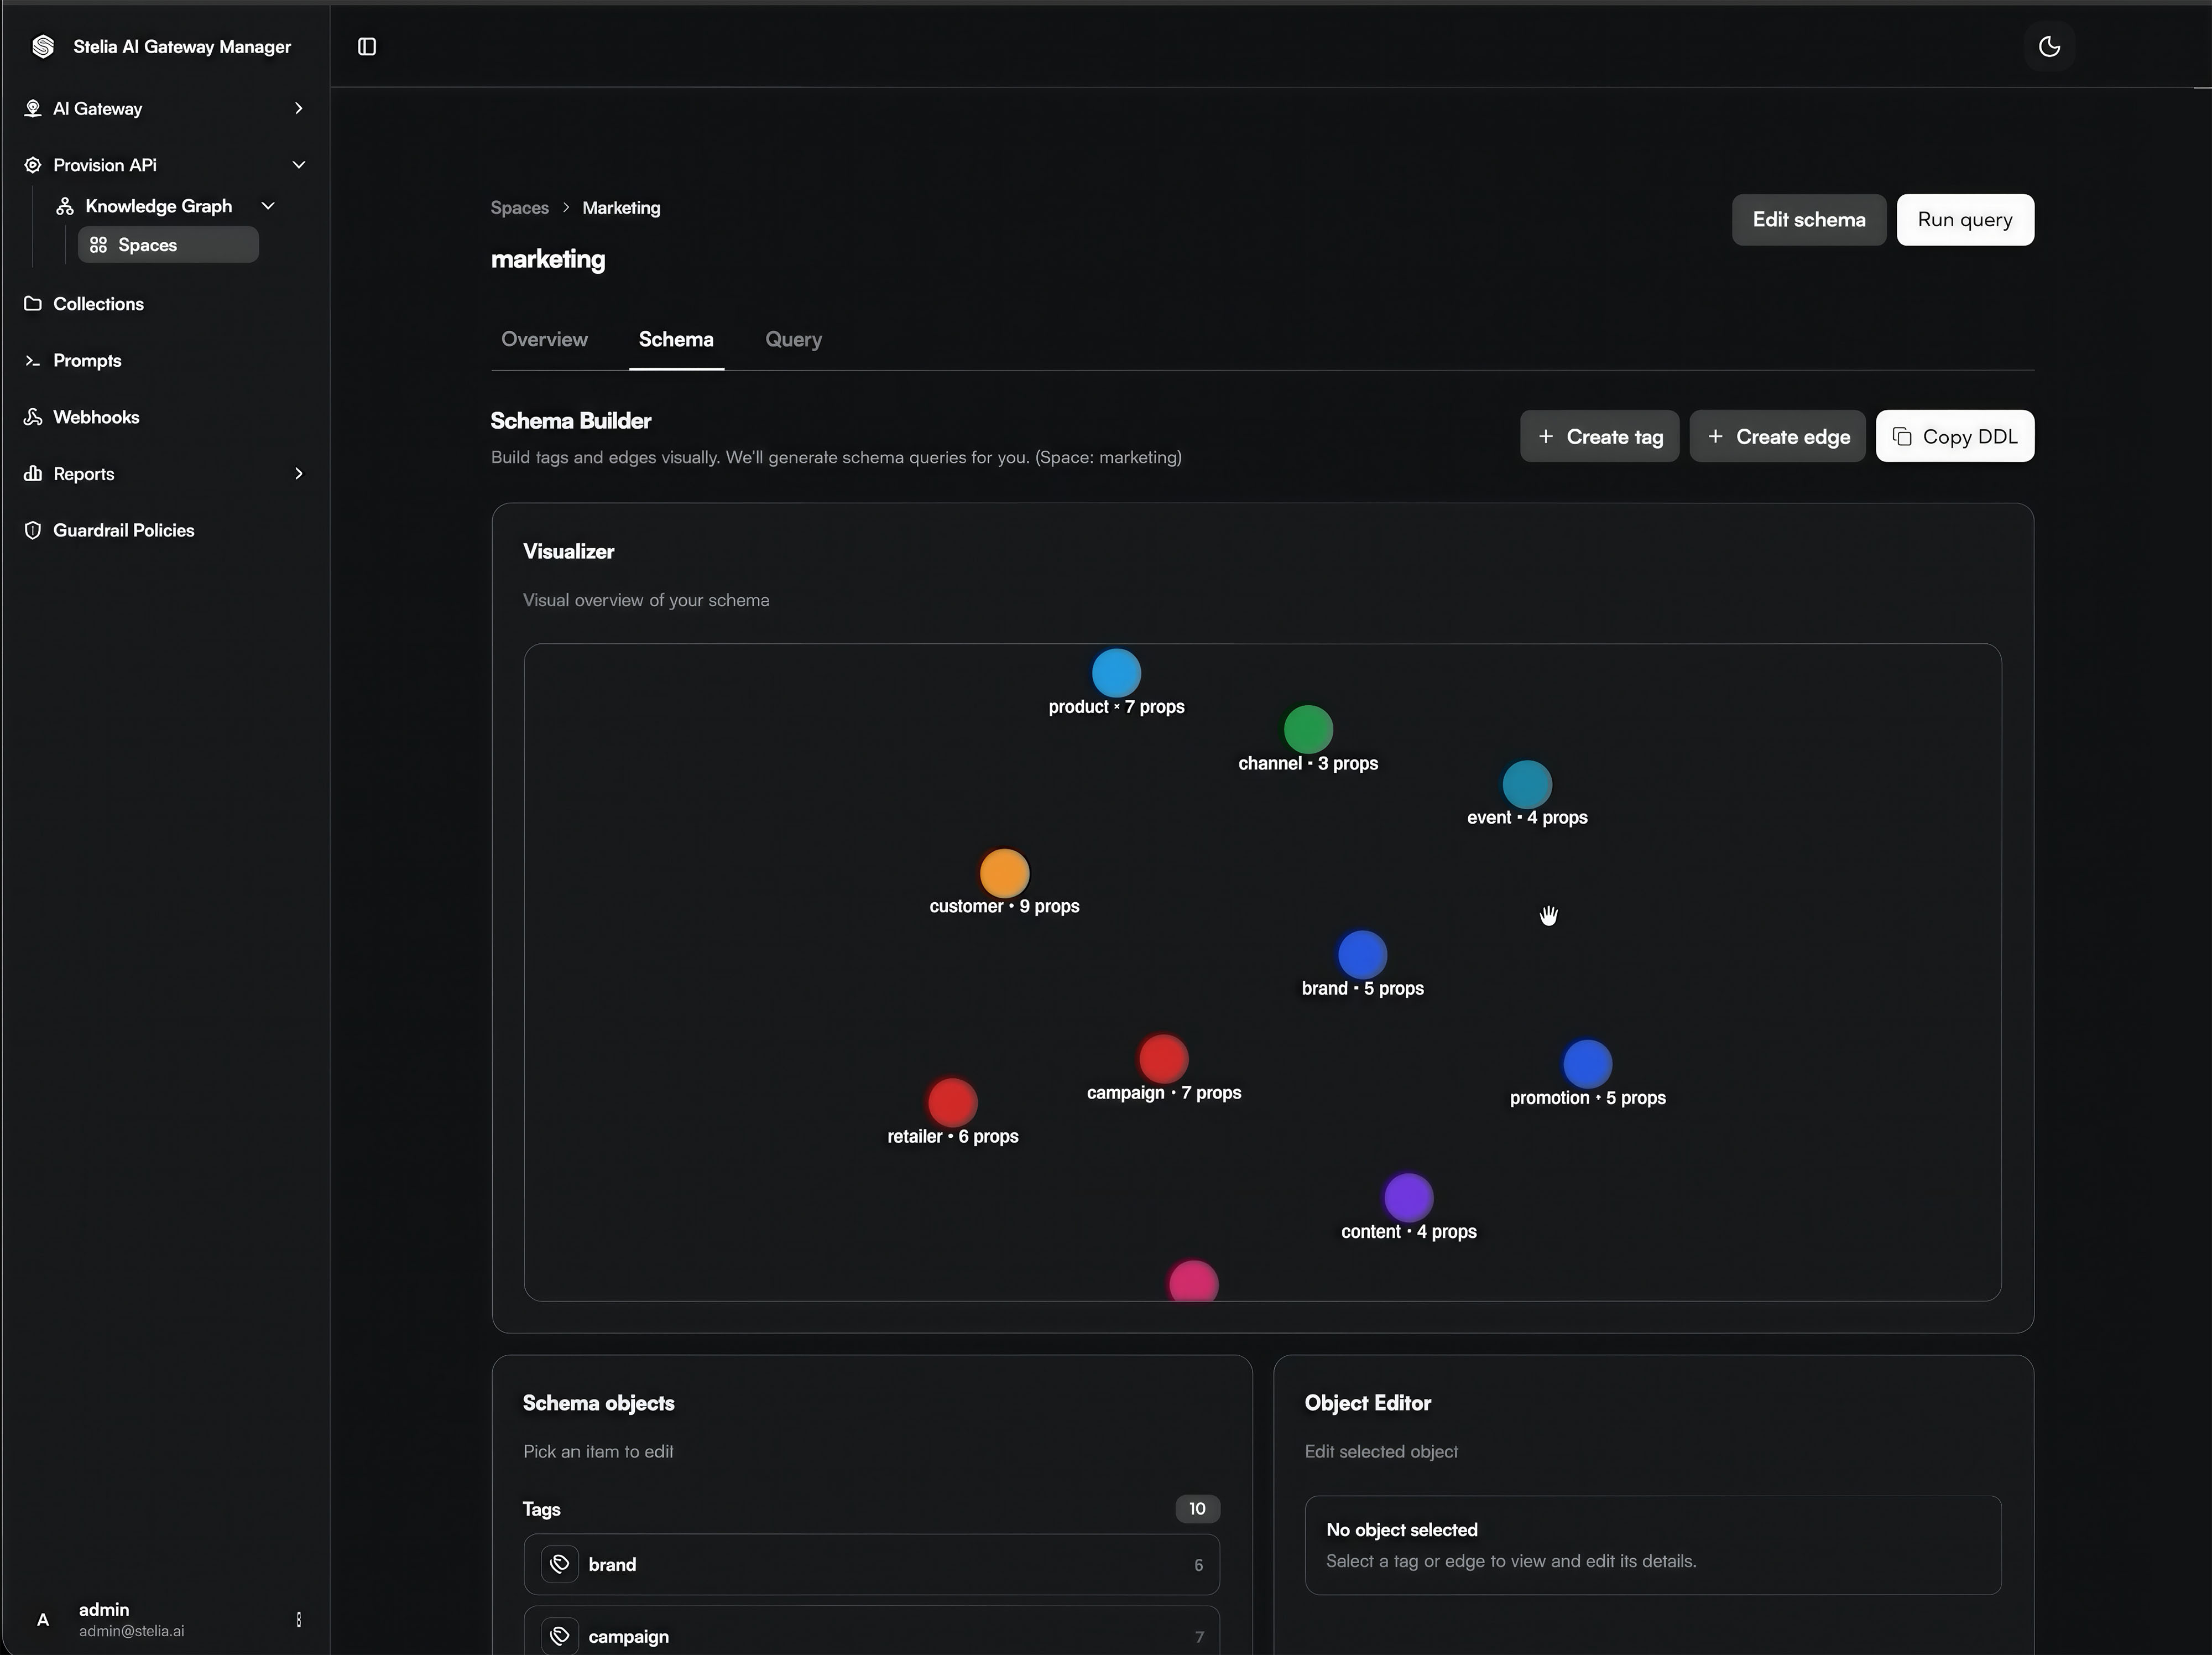Select the campaign row in Tags list

pos(871,1631)
